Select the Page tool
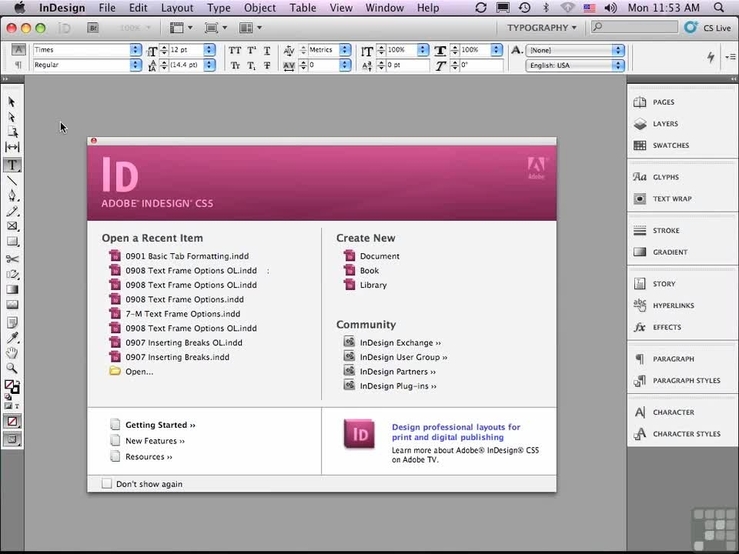739x554 pixels. 12,132
